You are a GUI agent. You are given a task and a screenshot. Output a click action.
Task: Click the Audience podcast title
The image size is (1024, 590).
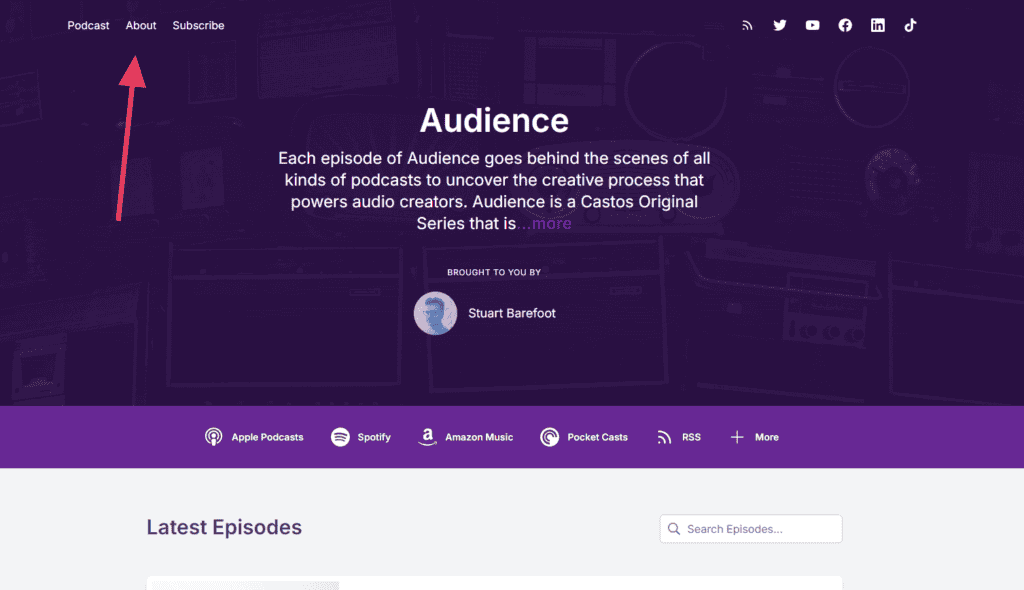pos(494,121)
